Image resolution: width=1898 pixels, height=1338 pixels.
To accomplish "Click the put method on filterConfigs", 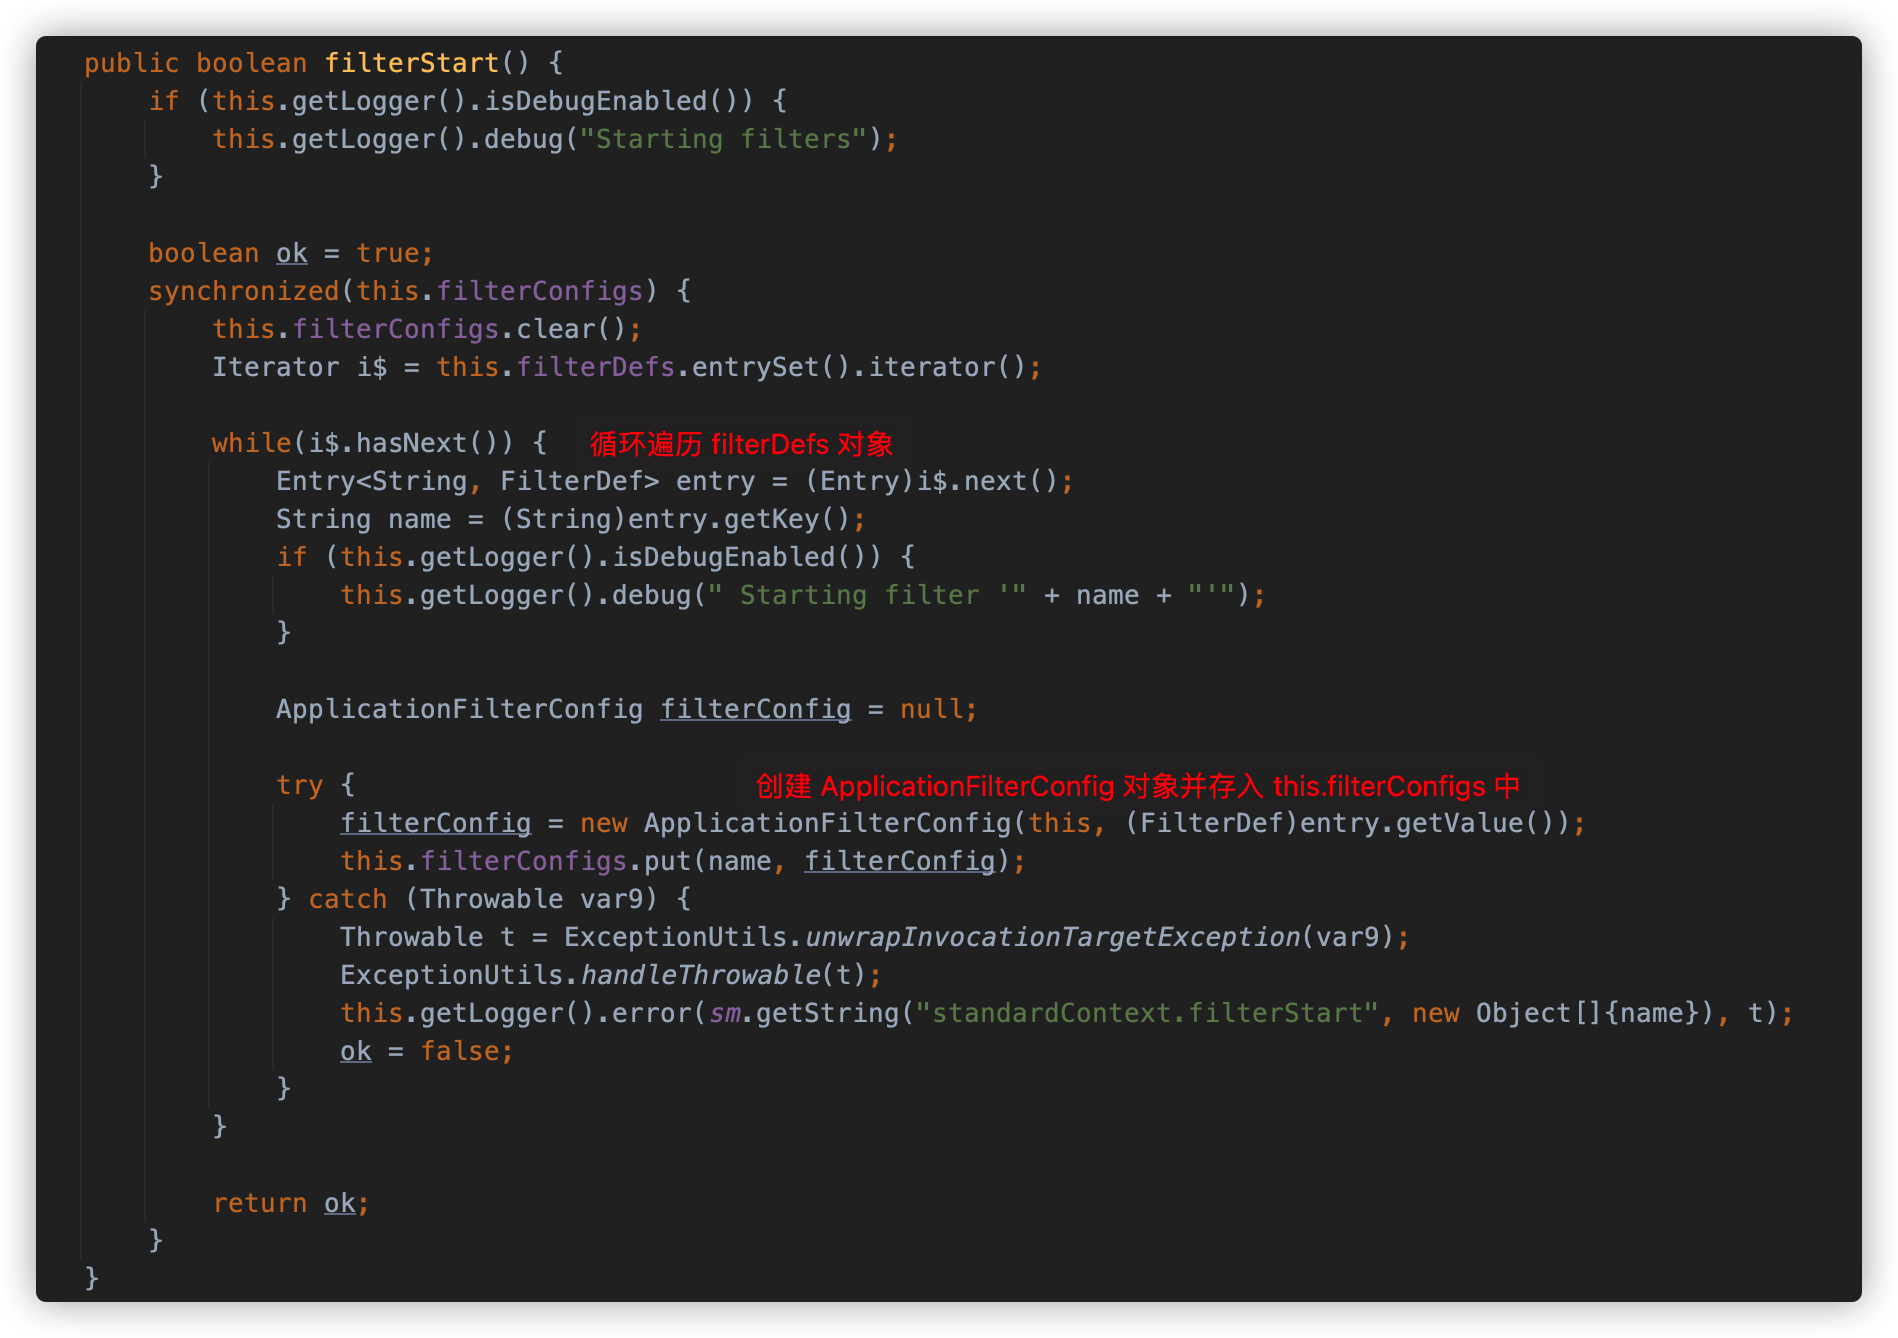I will pos(666,861).
